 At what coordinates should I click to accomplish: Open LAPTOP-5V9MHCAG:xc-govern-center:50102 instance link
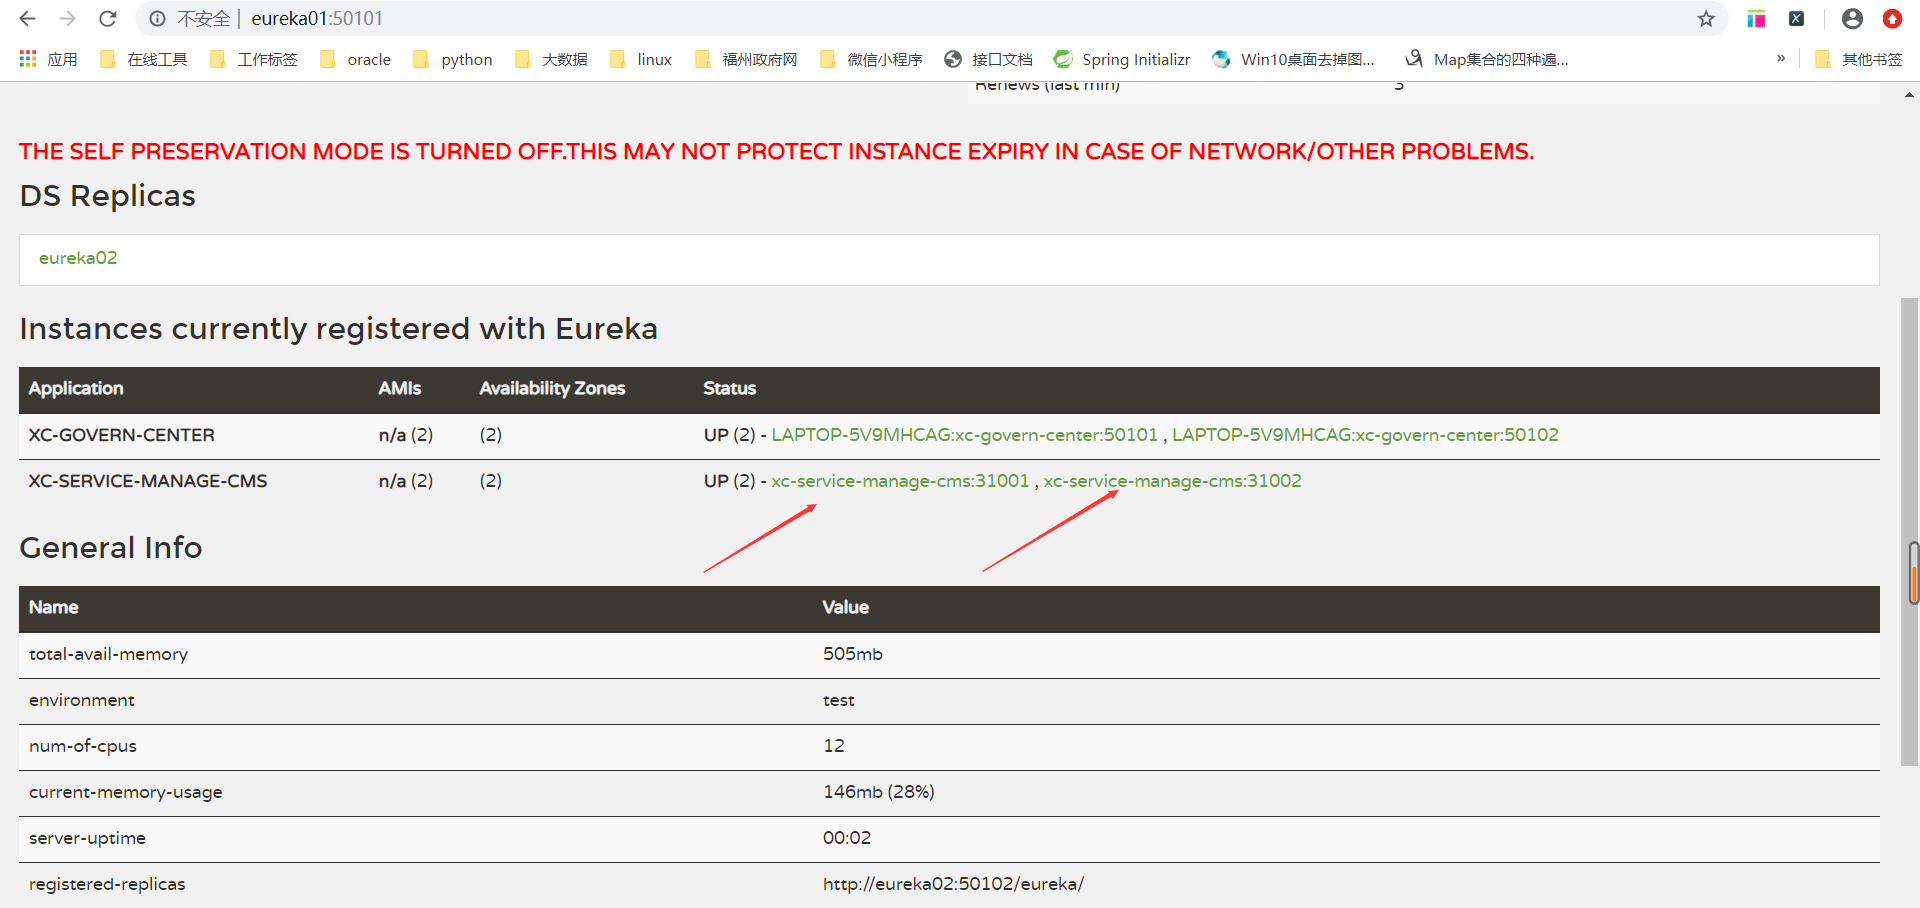(1365, 435)
